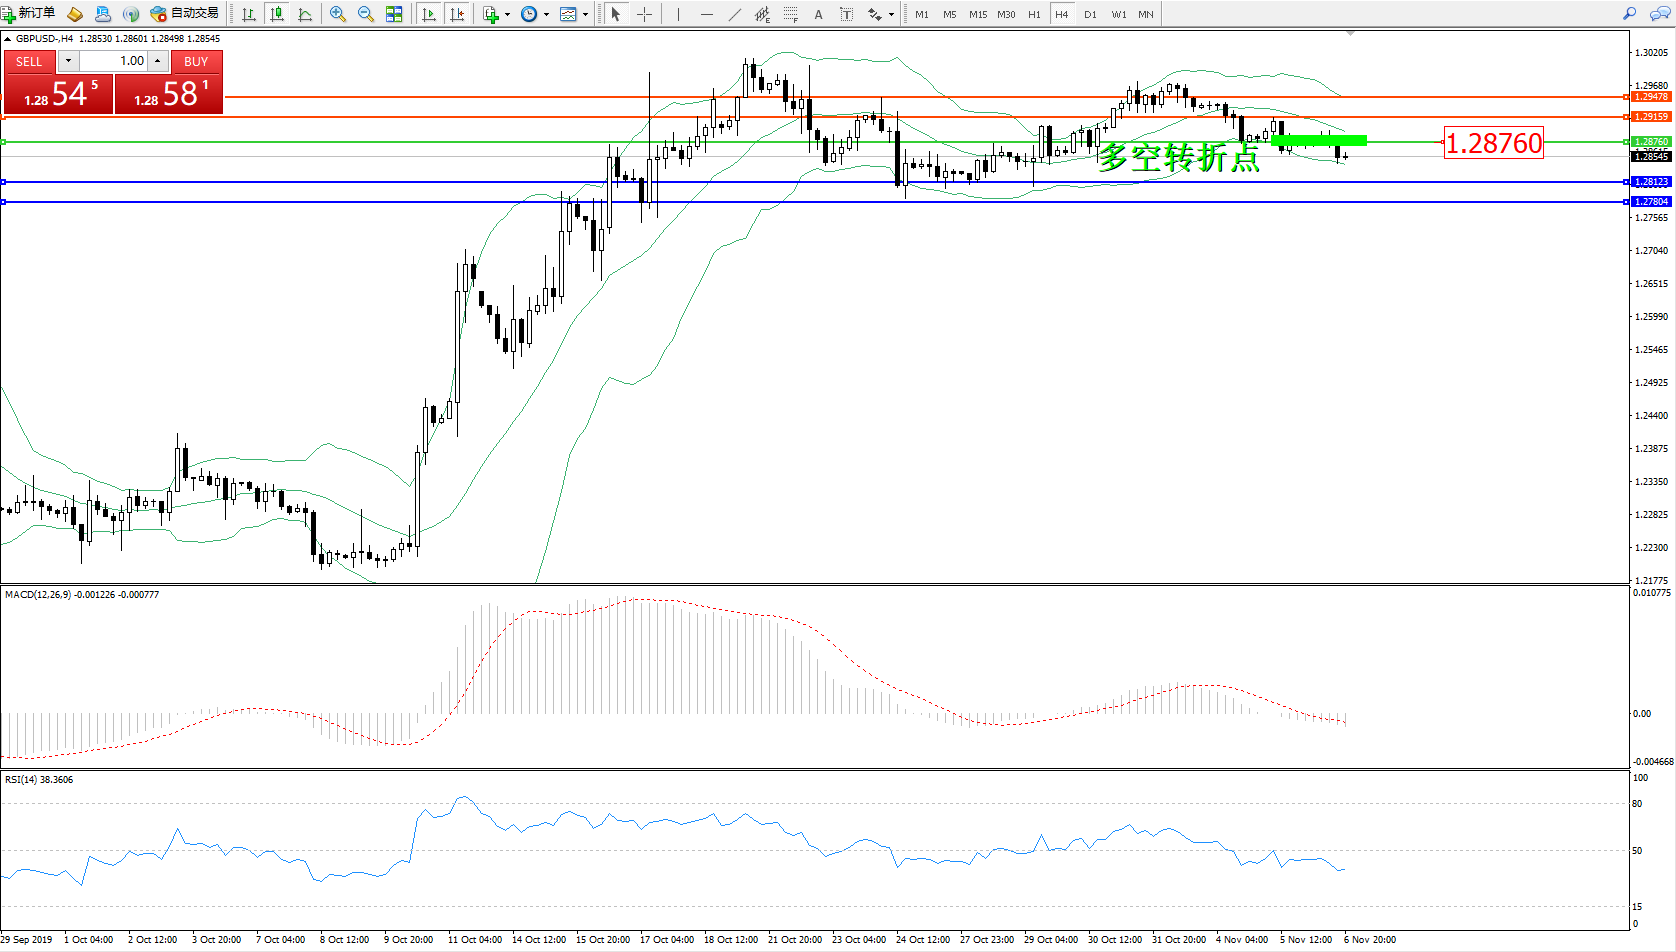
Task: Open the periodicity clock dropdown
Action: 546,14
